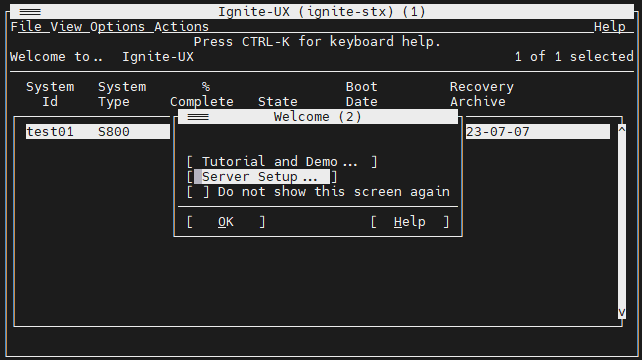Click the vertical scrollbar track
This screenshot has height=360, width=642.
(622, 221)
